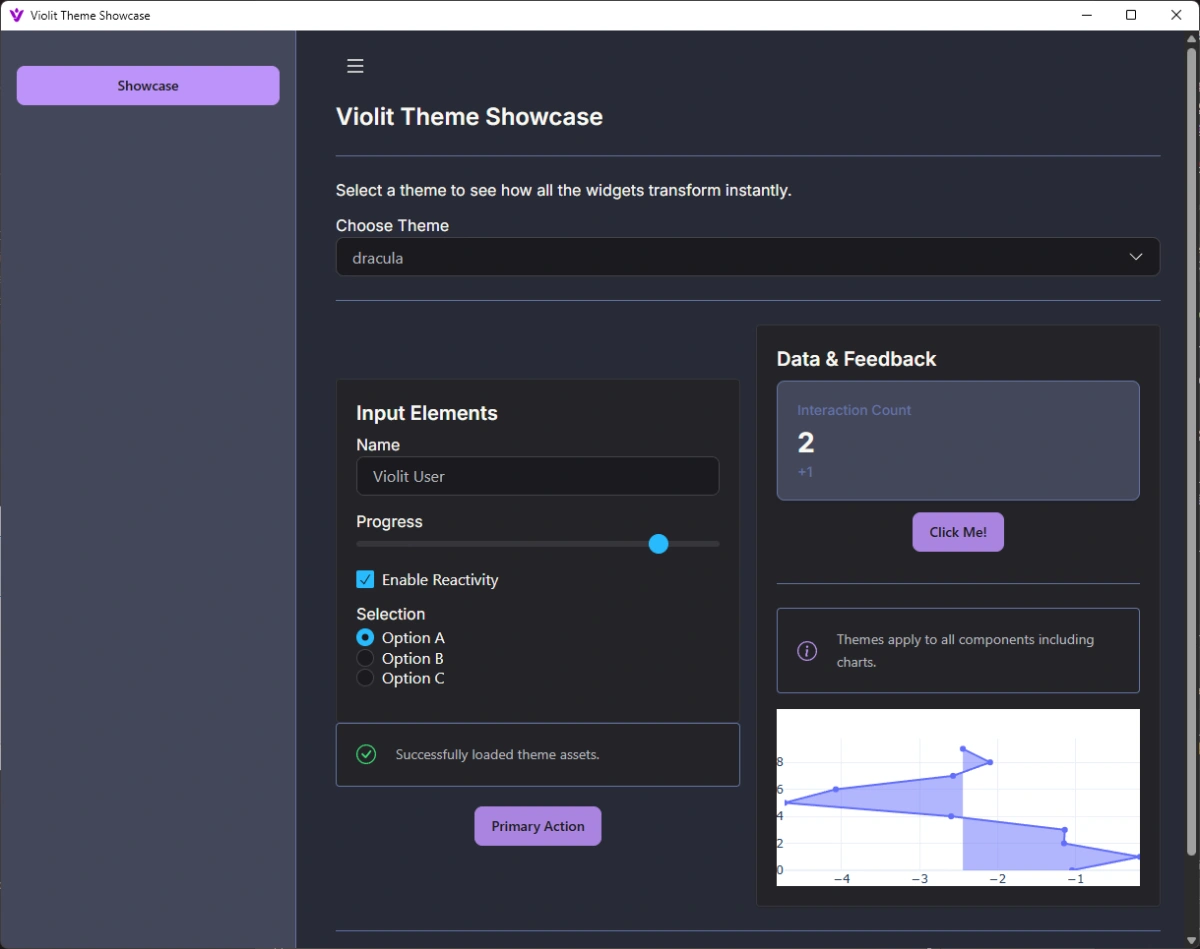Maximize the Violit Theme Showcase window
Image resolution: width=1200 pixels, height=949 pixels.
(1130, 15)
